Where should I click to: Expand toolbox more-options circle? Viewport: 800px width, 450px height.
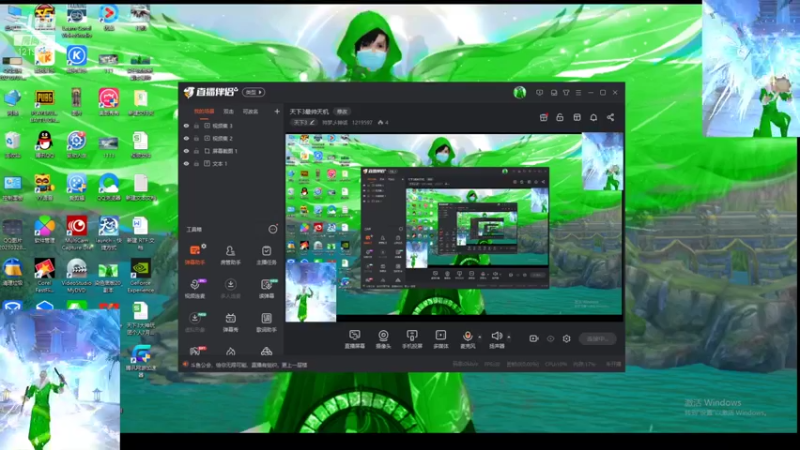click(273, 230)
